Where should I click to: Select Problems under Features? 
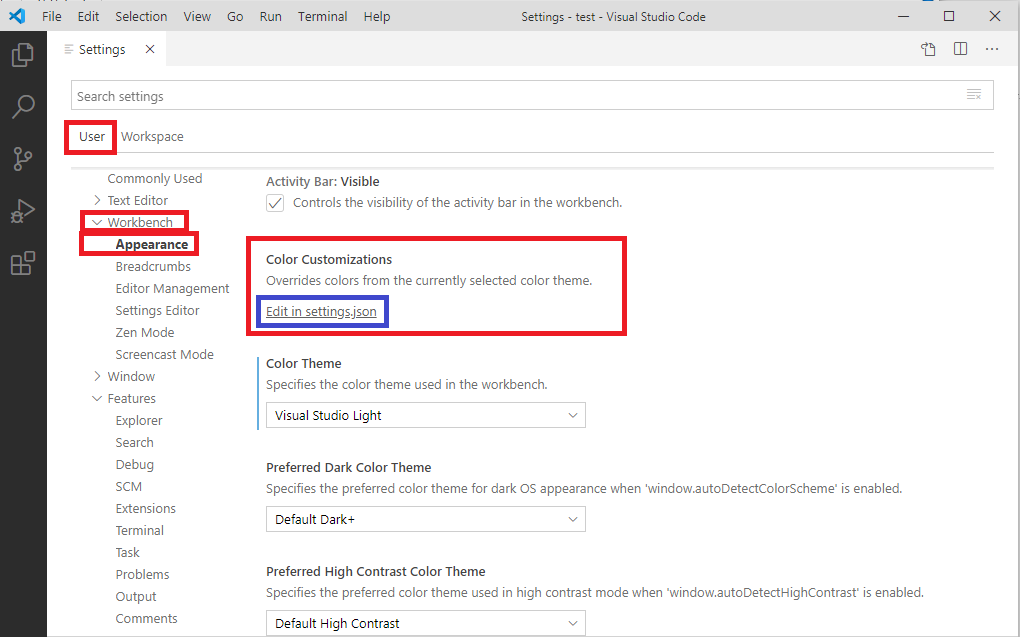[142, 575]
